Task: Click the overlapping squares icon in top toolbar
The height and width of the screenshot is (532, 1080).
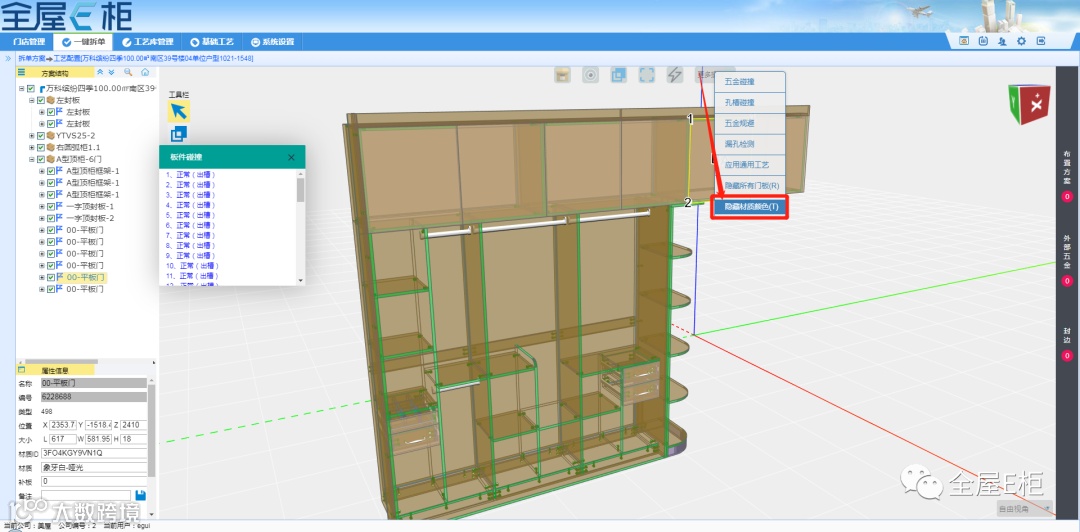Action: [x=619, y=75]
